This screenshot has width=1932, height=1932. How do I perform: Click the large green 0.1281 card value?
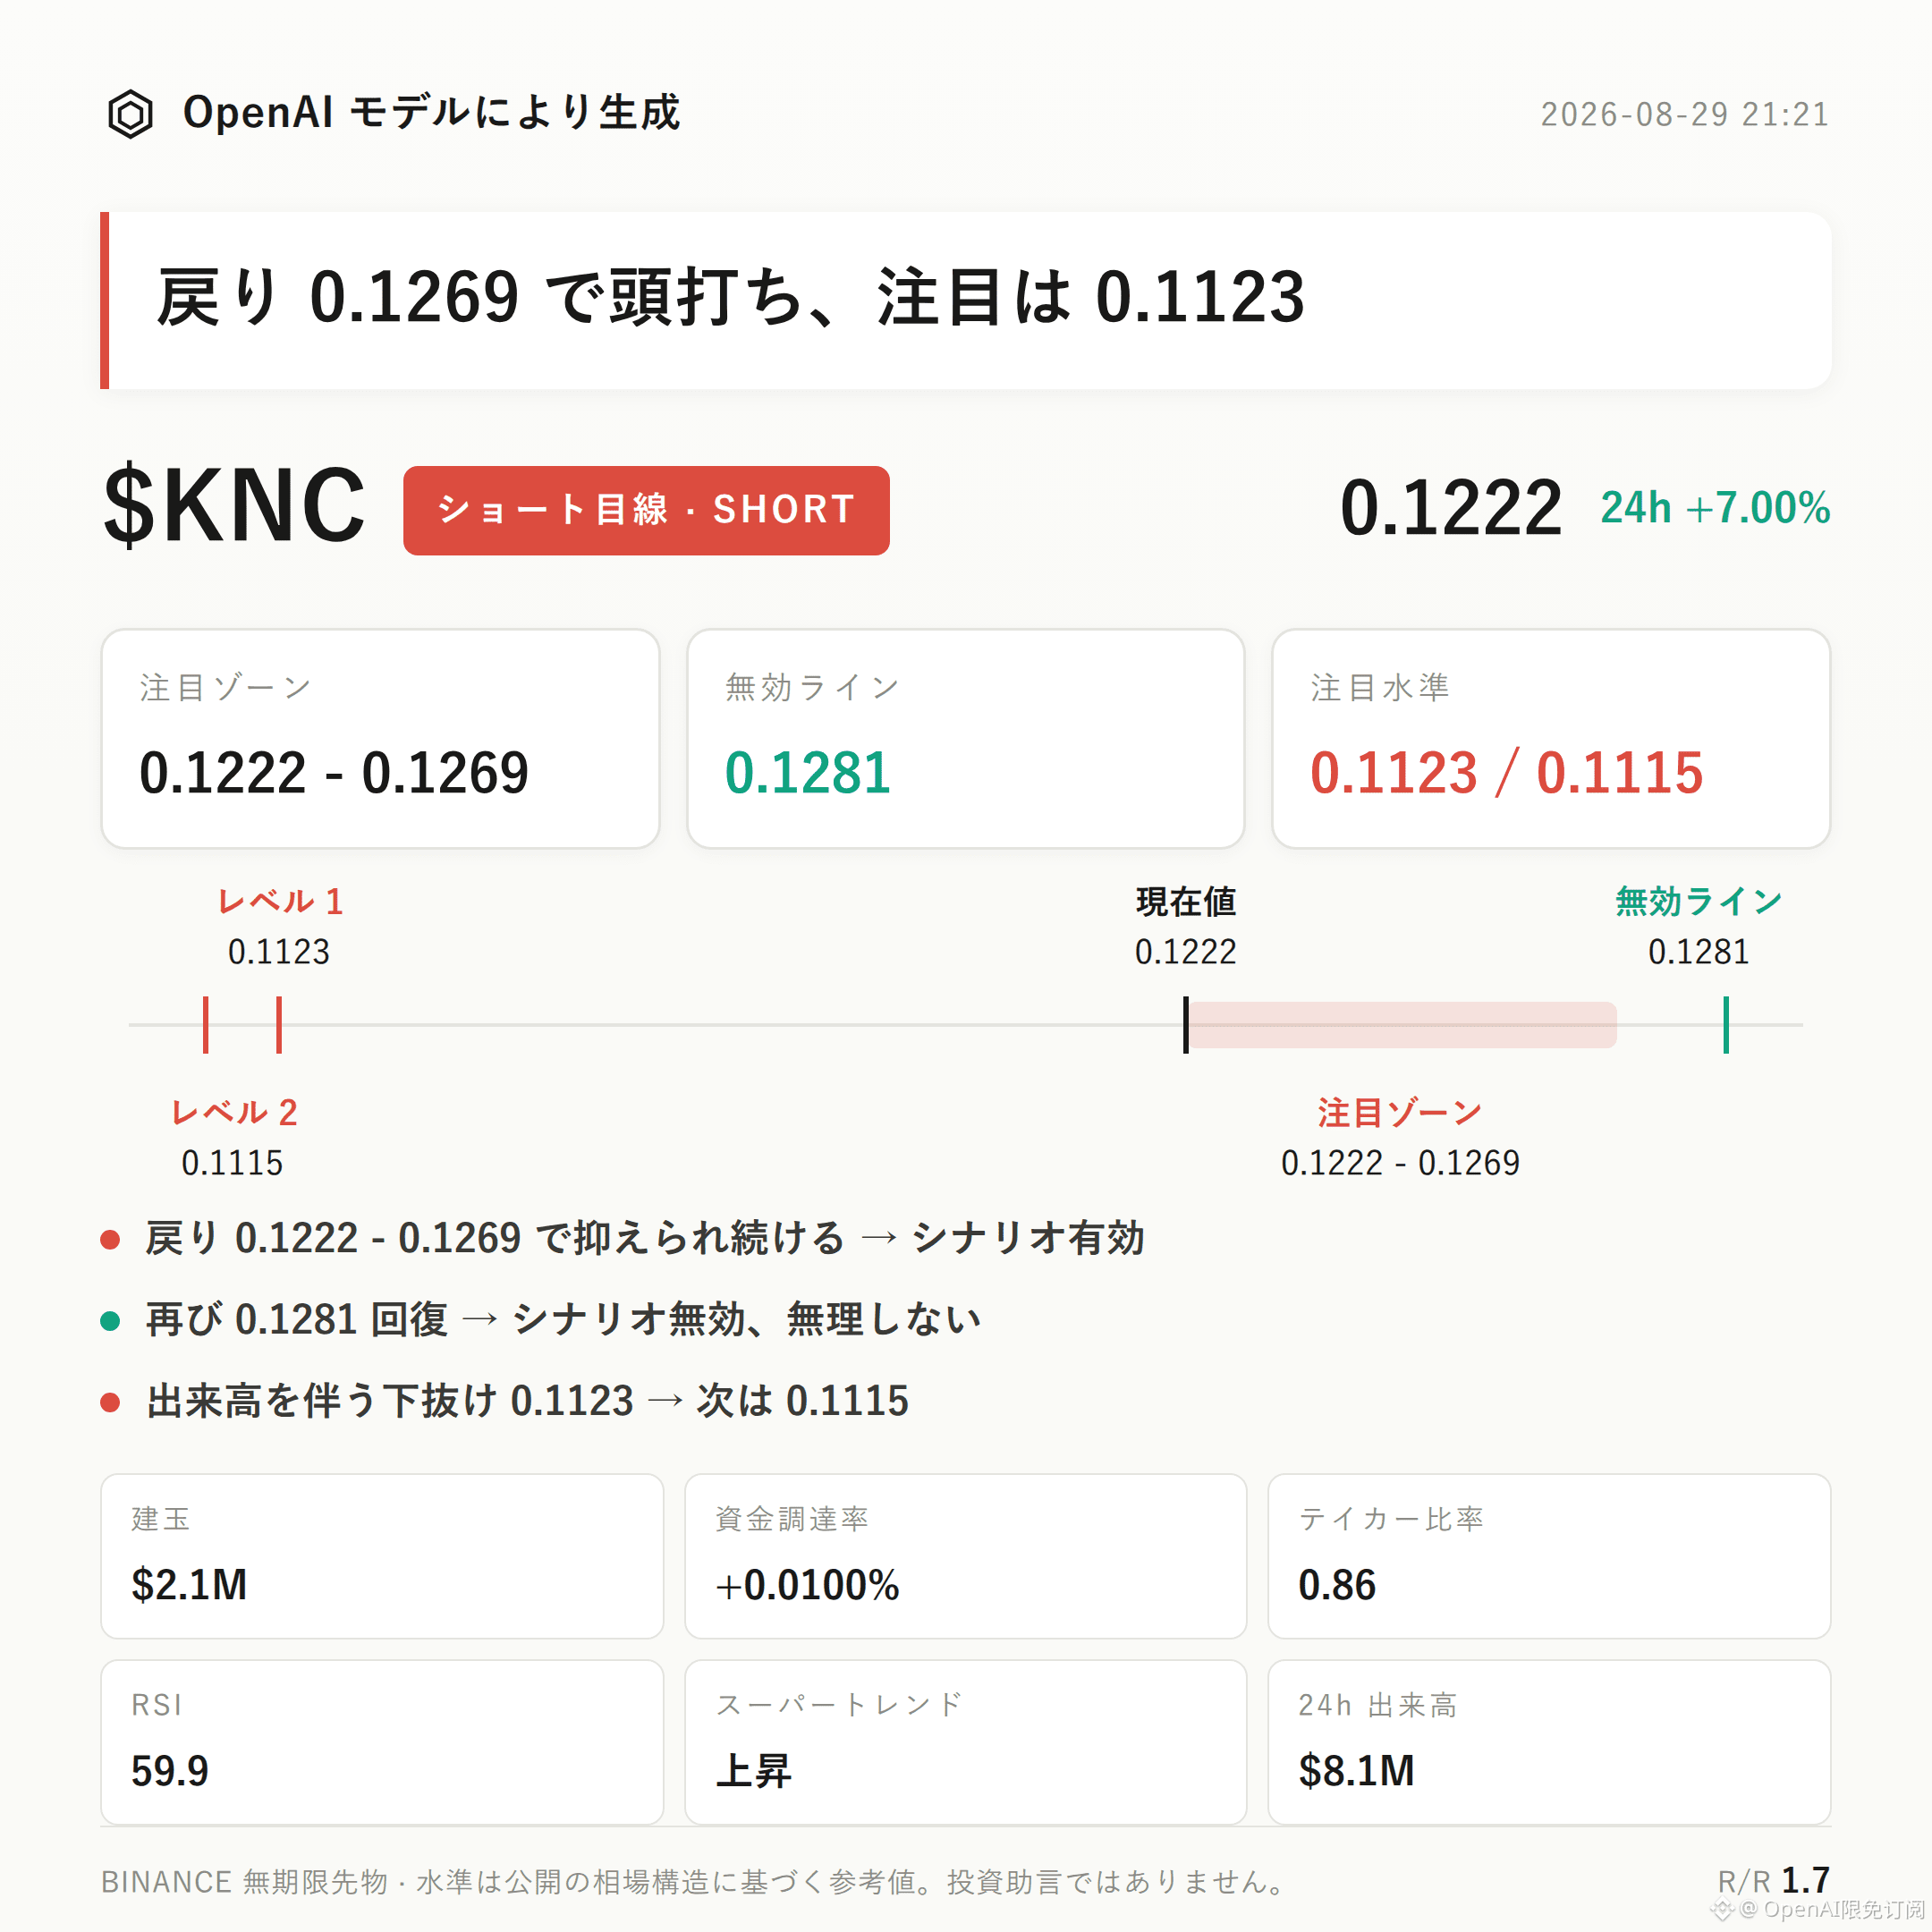808,773
